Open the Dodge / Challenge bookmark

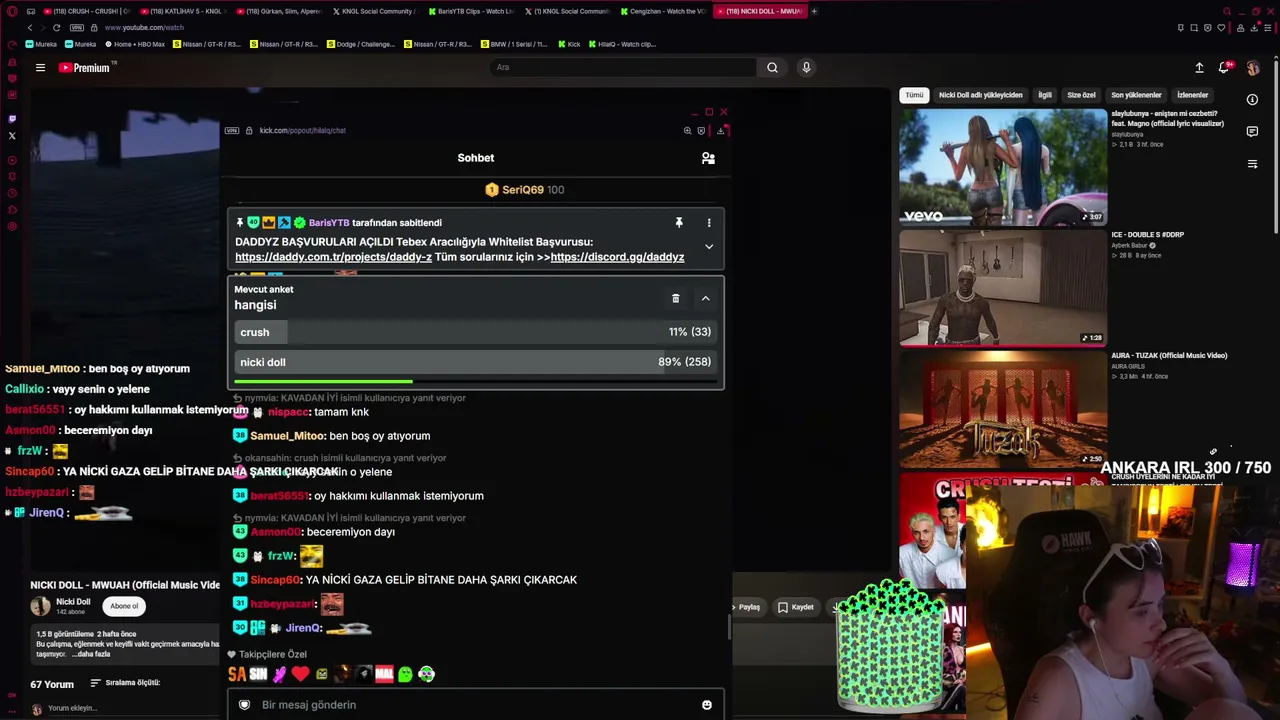point(361,44)
